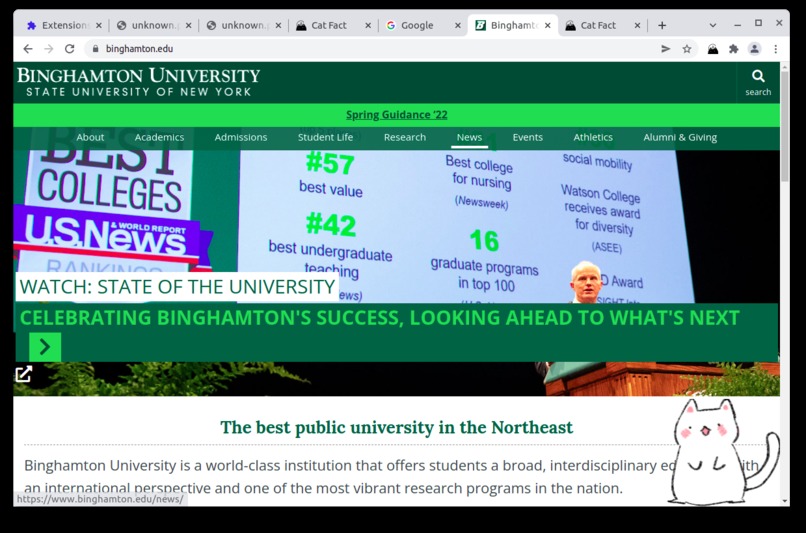Open a new tab with plus button
806x533 pixels.
coord(662,25)
